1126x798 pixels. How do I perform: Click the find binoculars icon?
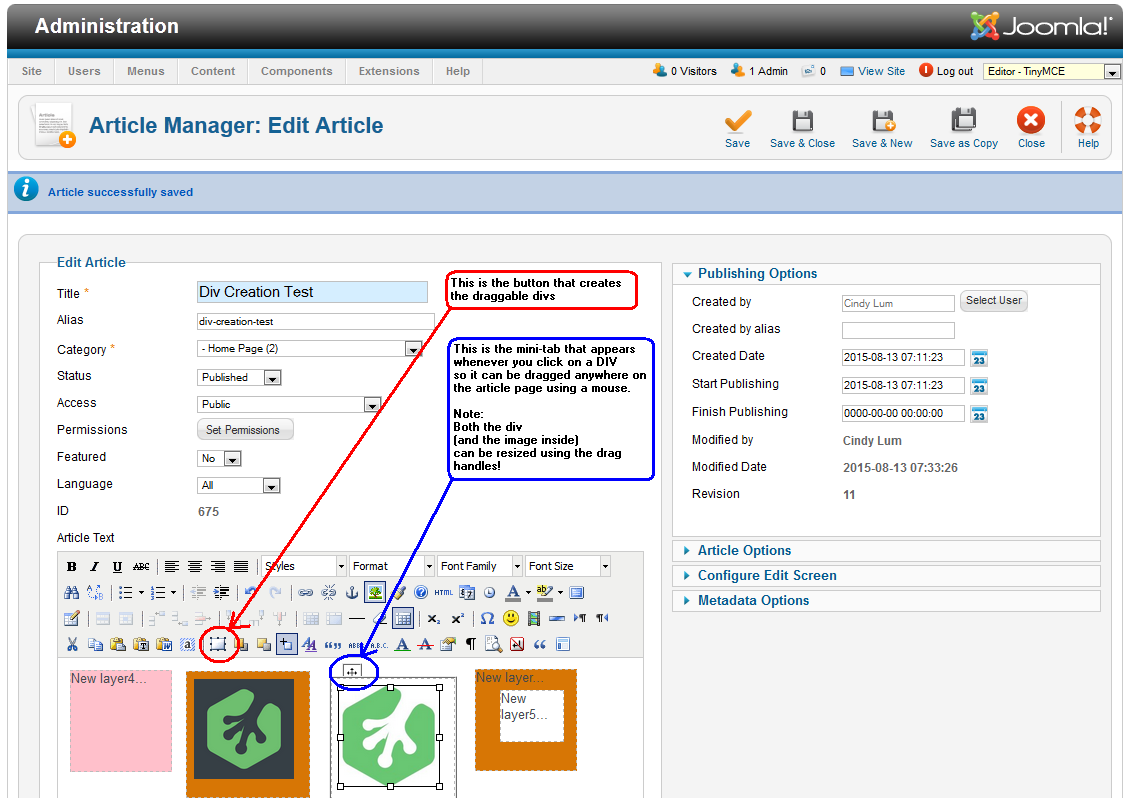tap(72, 592)
